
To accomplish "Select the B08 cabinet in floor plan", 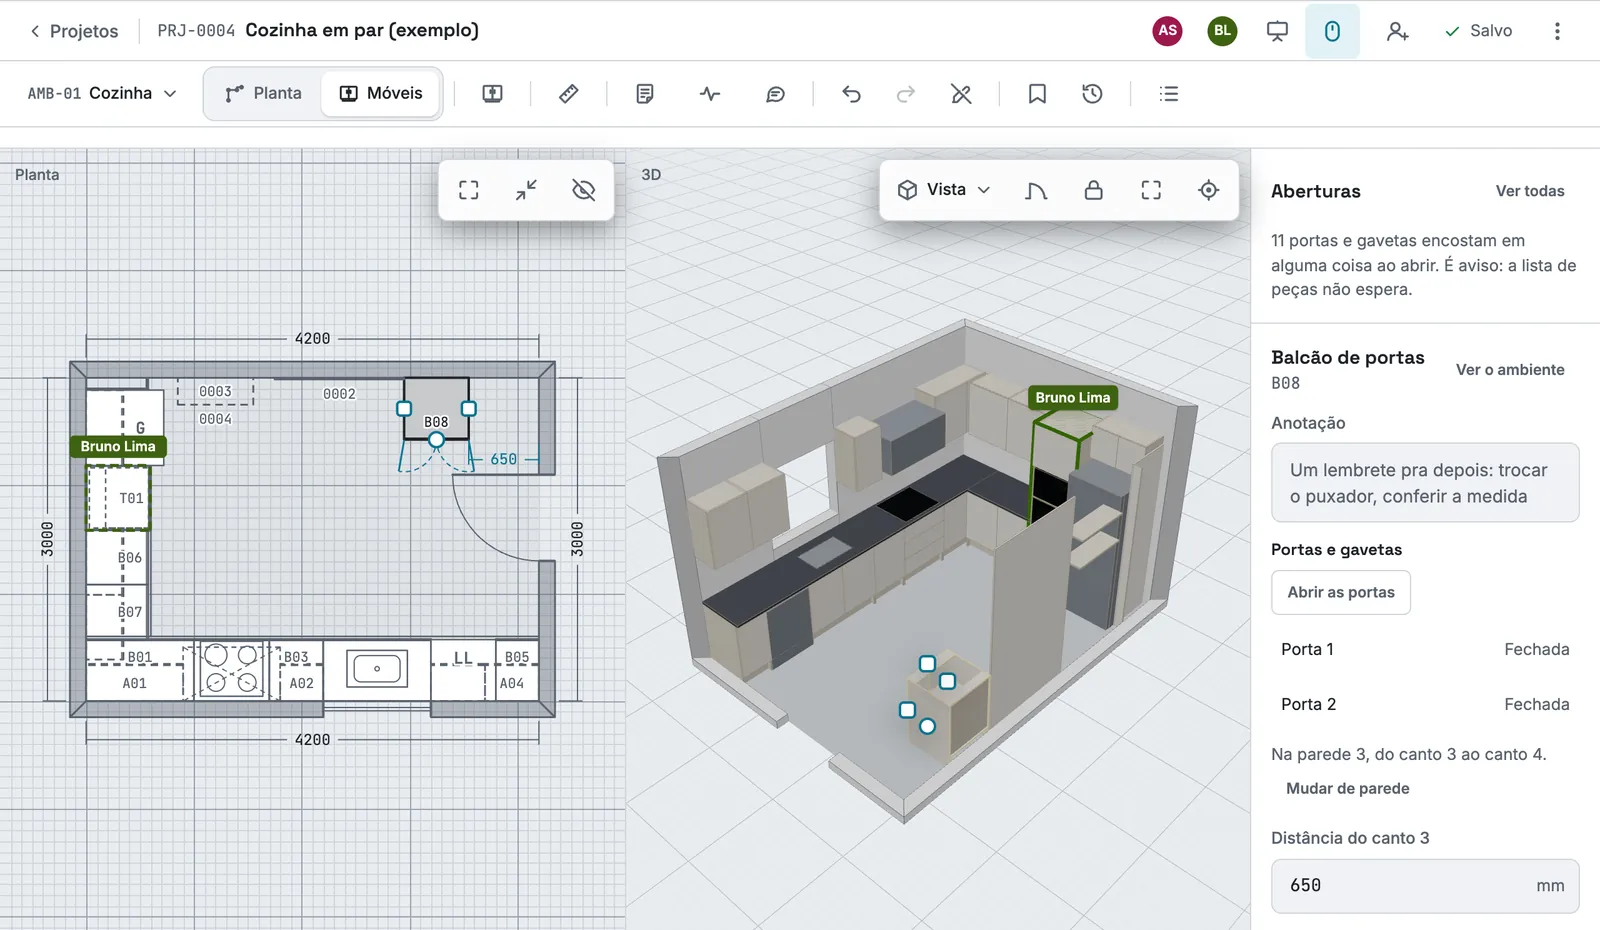I will (x=436, y=409).
